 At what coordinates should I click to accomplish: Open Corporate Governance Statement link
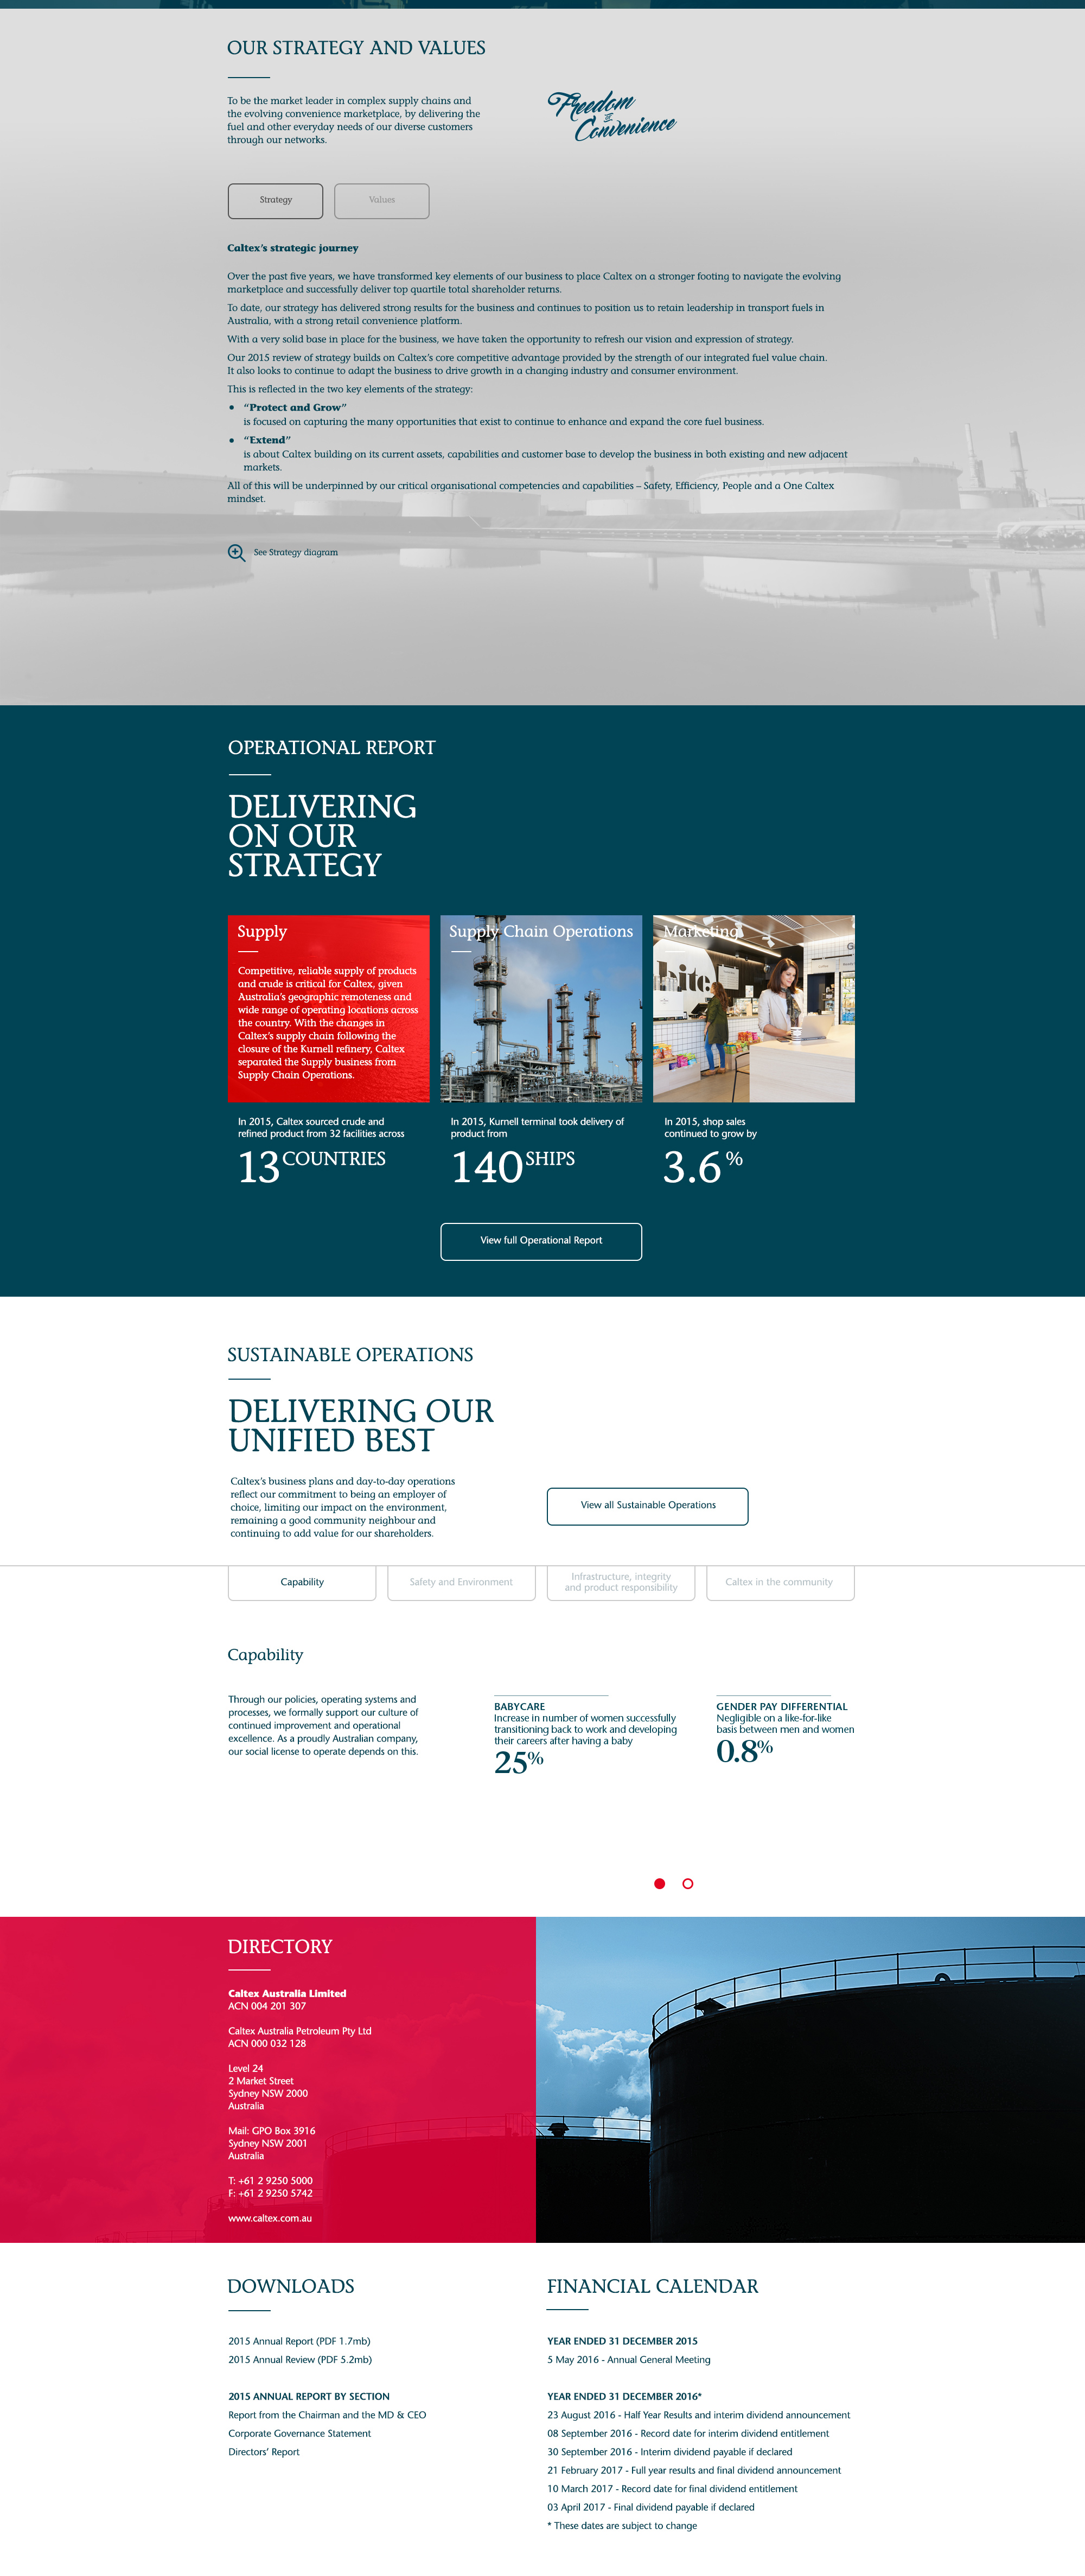[x=299, y=2433]
